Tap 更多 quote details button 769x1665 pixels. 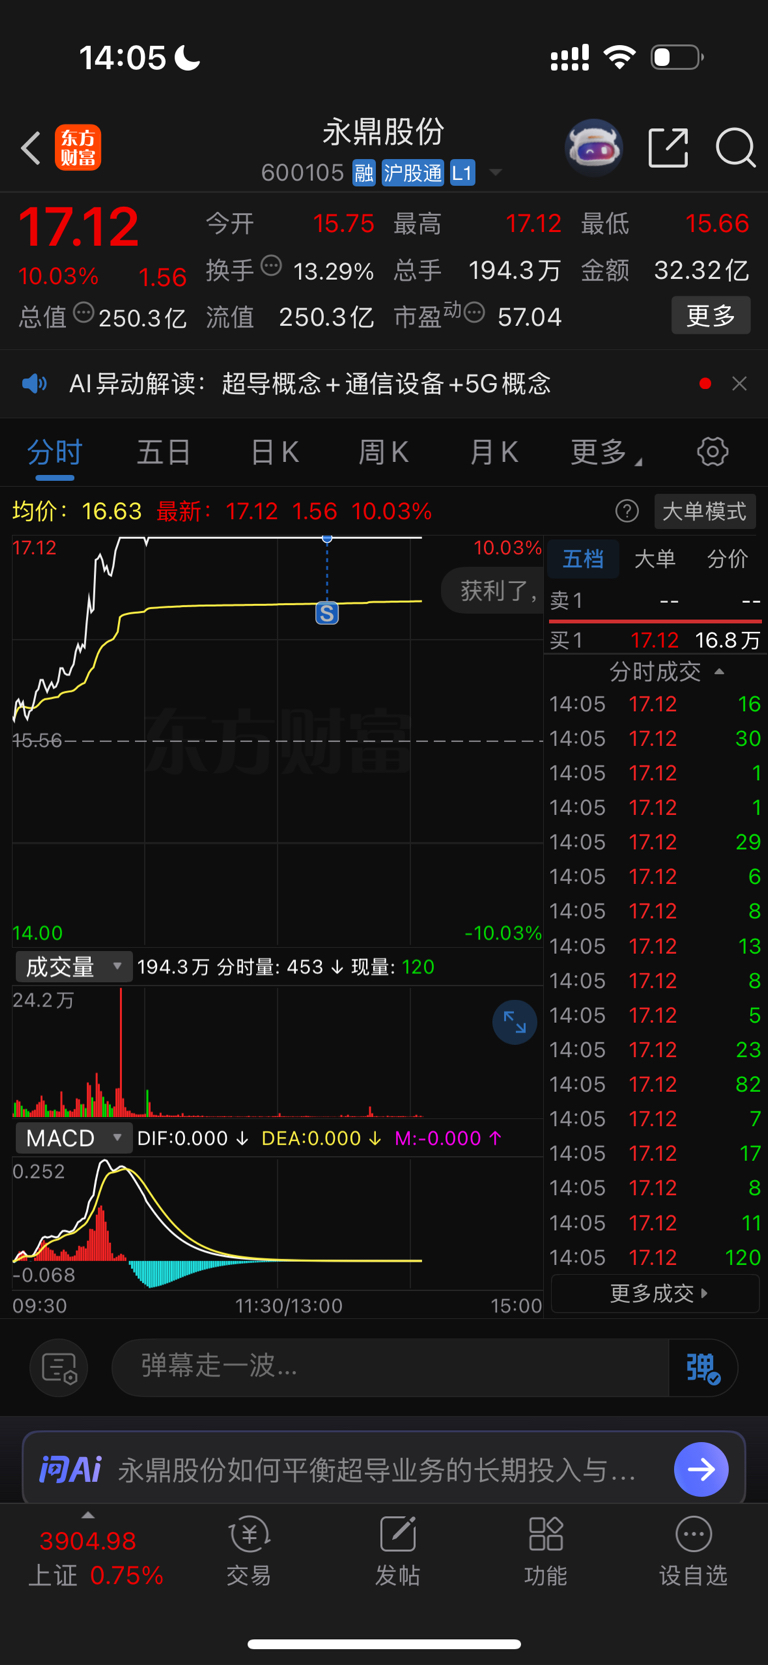pos(711,316)
